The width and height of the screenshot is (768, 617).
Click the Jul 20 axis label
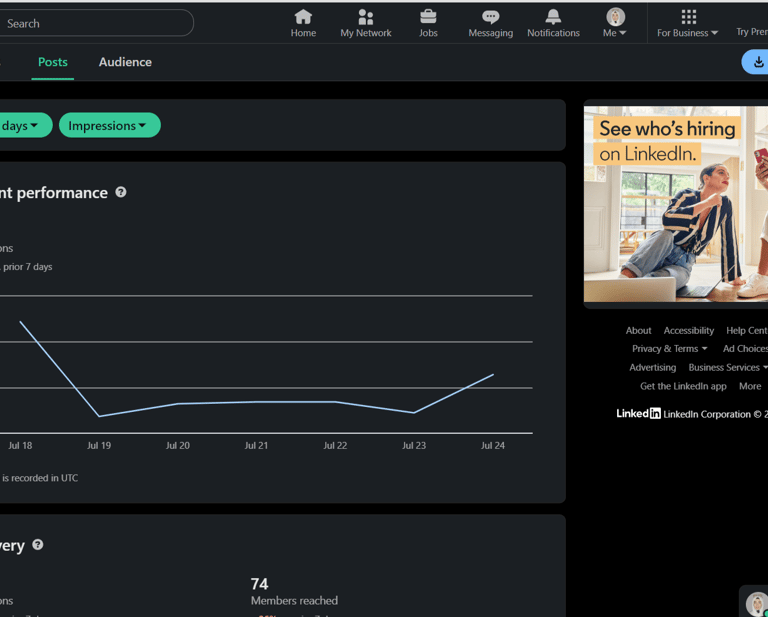coord(178,446)
